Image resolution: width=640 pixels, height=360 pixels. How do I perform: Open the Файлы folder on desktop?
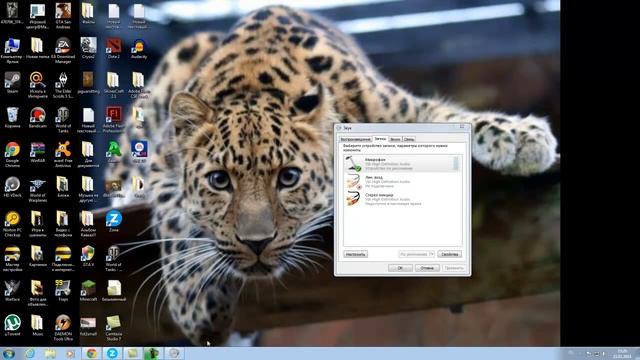point(88,13)
